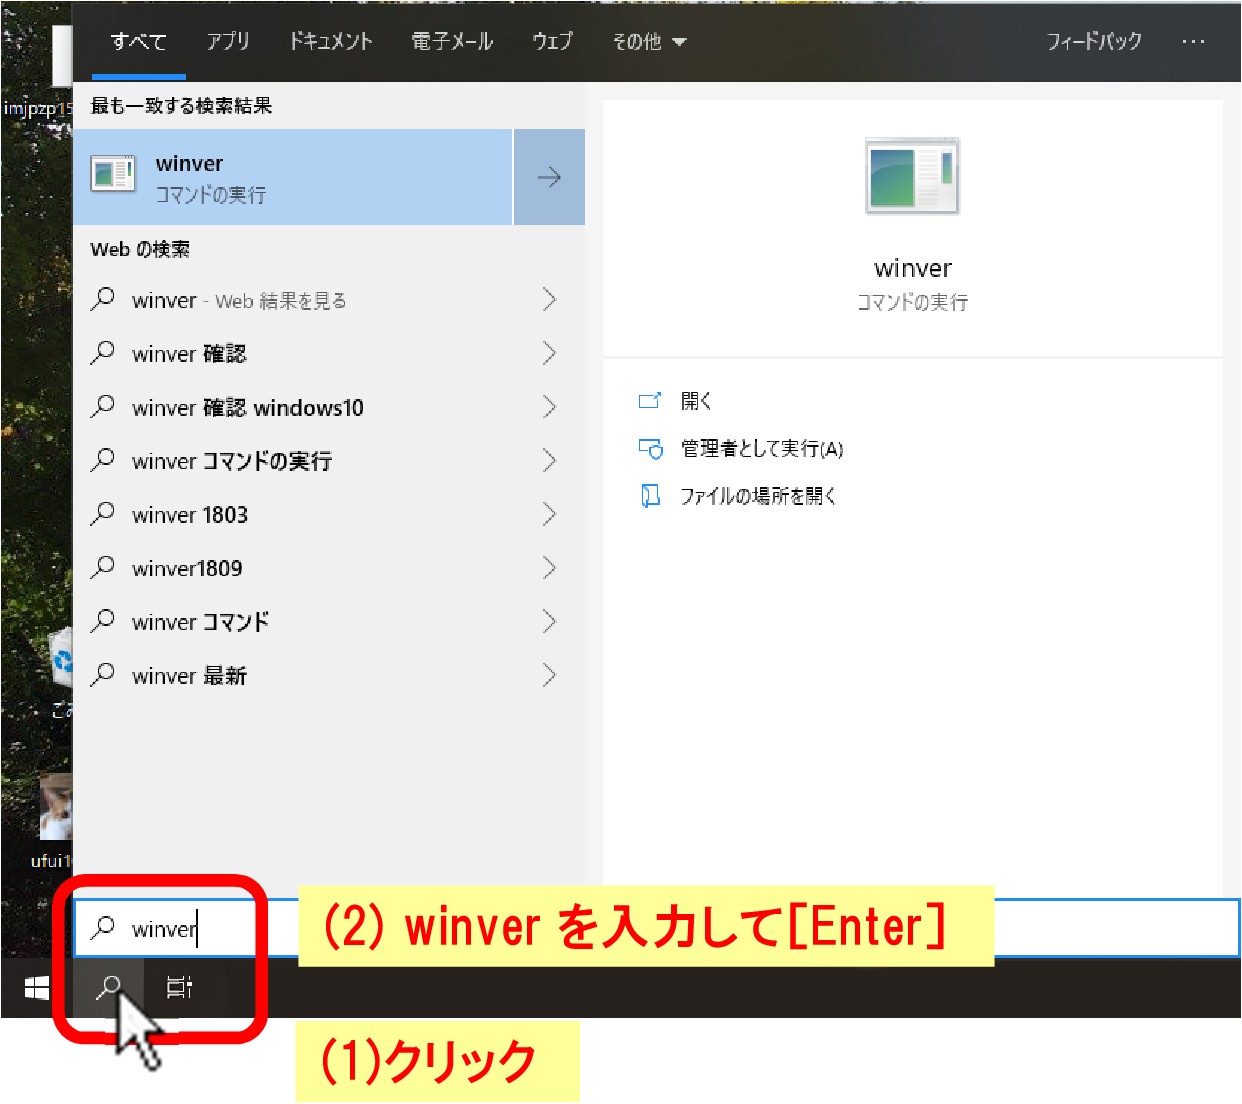1242x1104 pixels.
Task: Expand 'winver - Web 結果を見る' chevron
Action: tap(549, 299)
